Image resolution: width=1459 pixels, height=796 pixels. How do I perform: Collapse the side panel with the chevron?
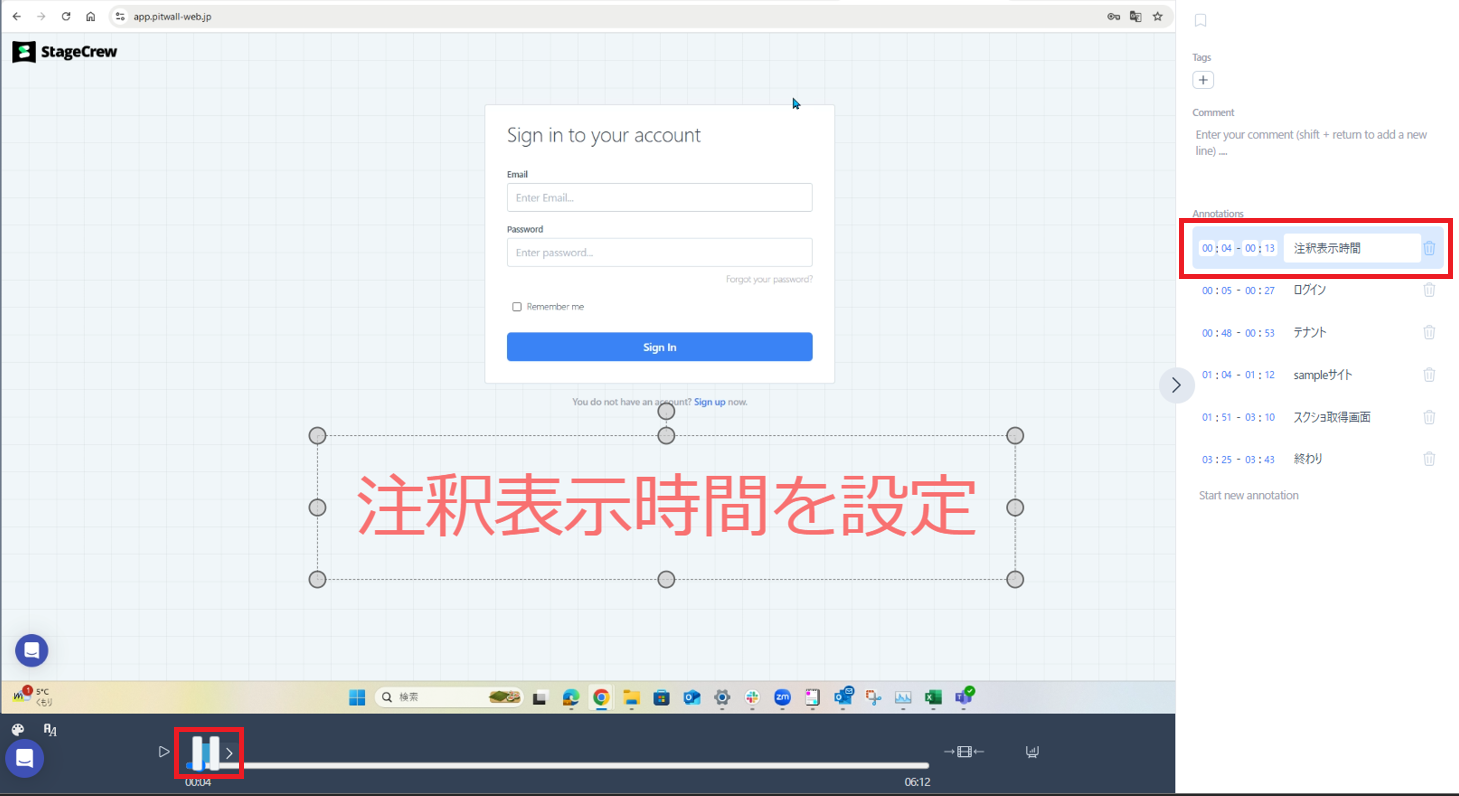coord(1176,385)
